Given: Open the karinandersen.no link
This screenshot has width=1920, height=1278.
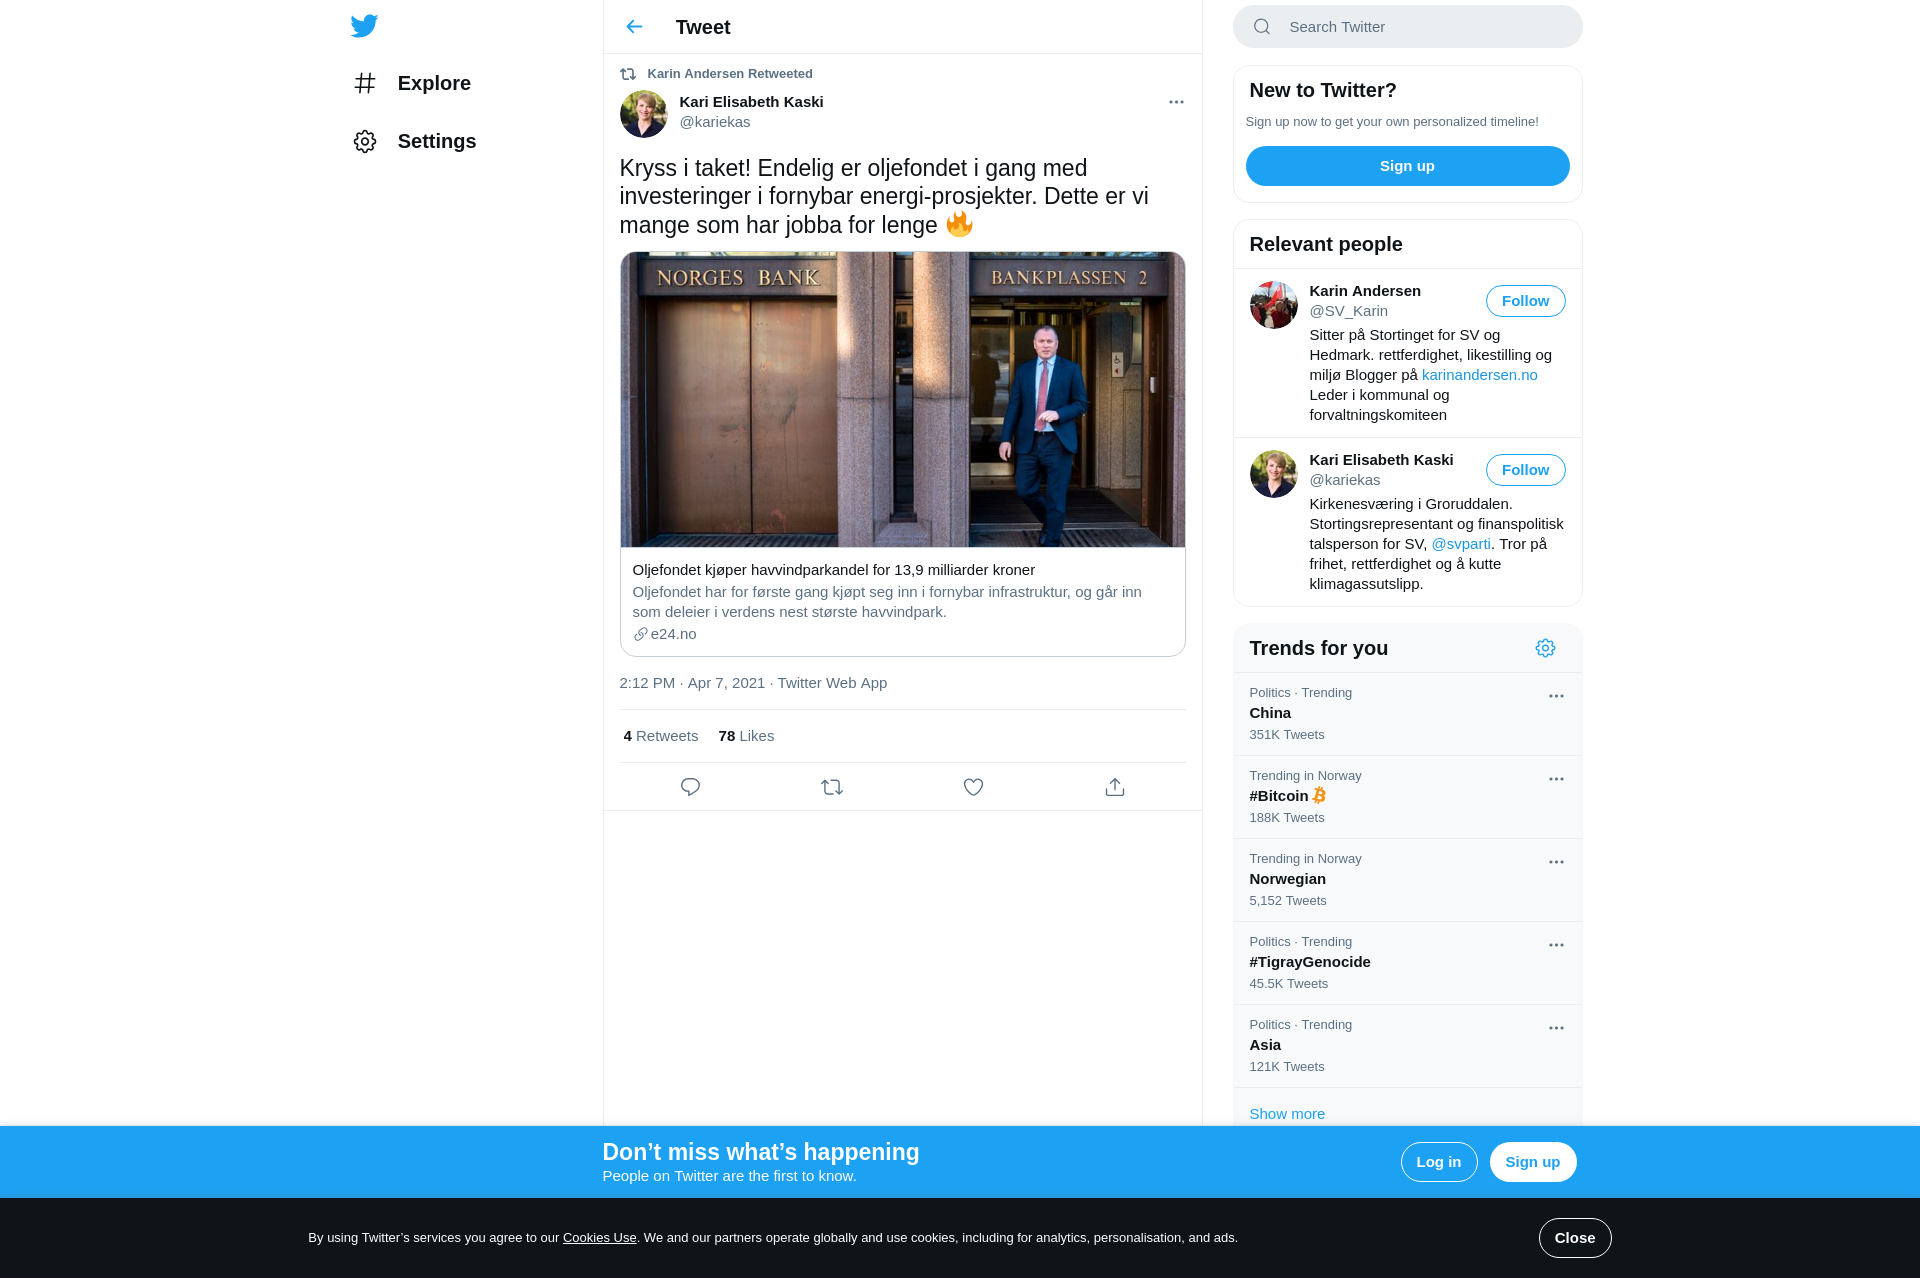Looking at the screenshot, I should pyautogui.click(x=1479, y=375).
